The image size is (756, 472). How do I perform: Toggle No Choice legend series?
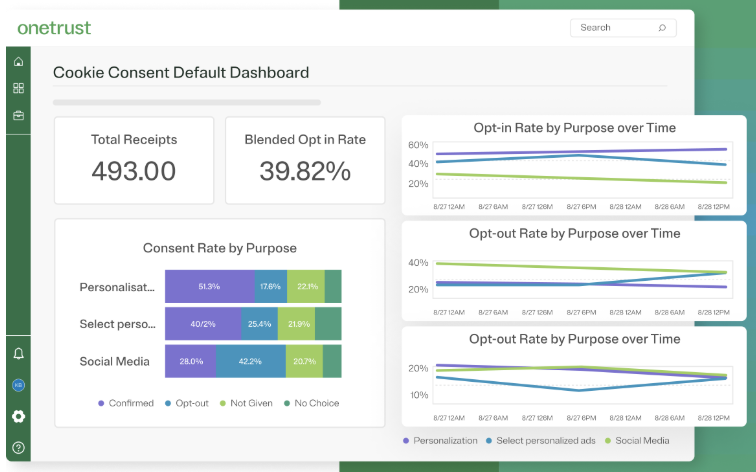311,403
